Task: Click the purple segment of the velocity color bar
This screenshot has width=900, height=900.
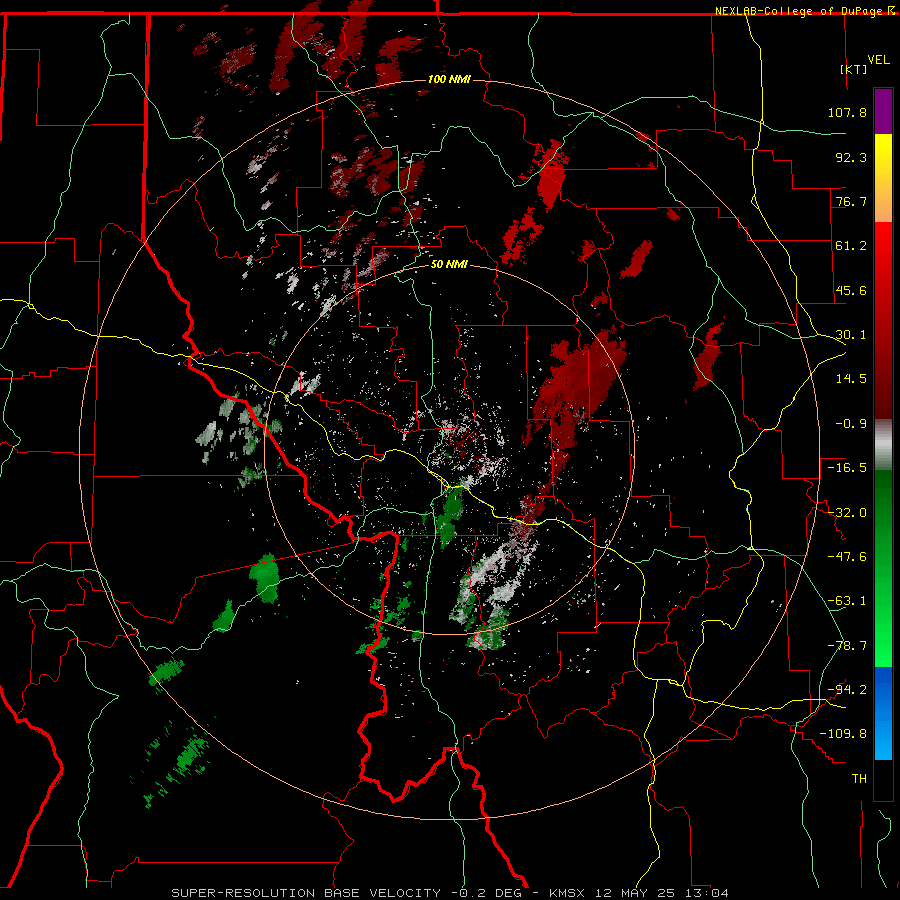Action: tap(883, 111)
